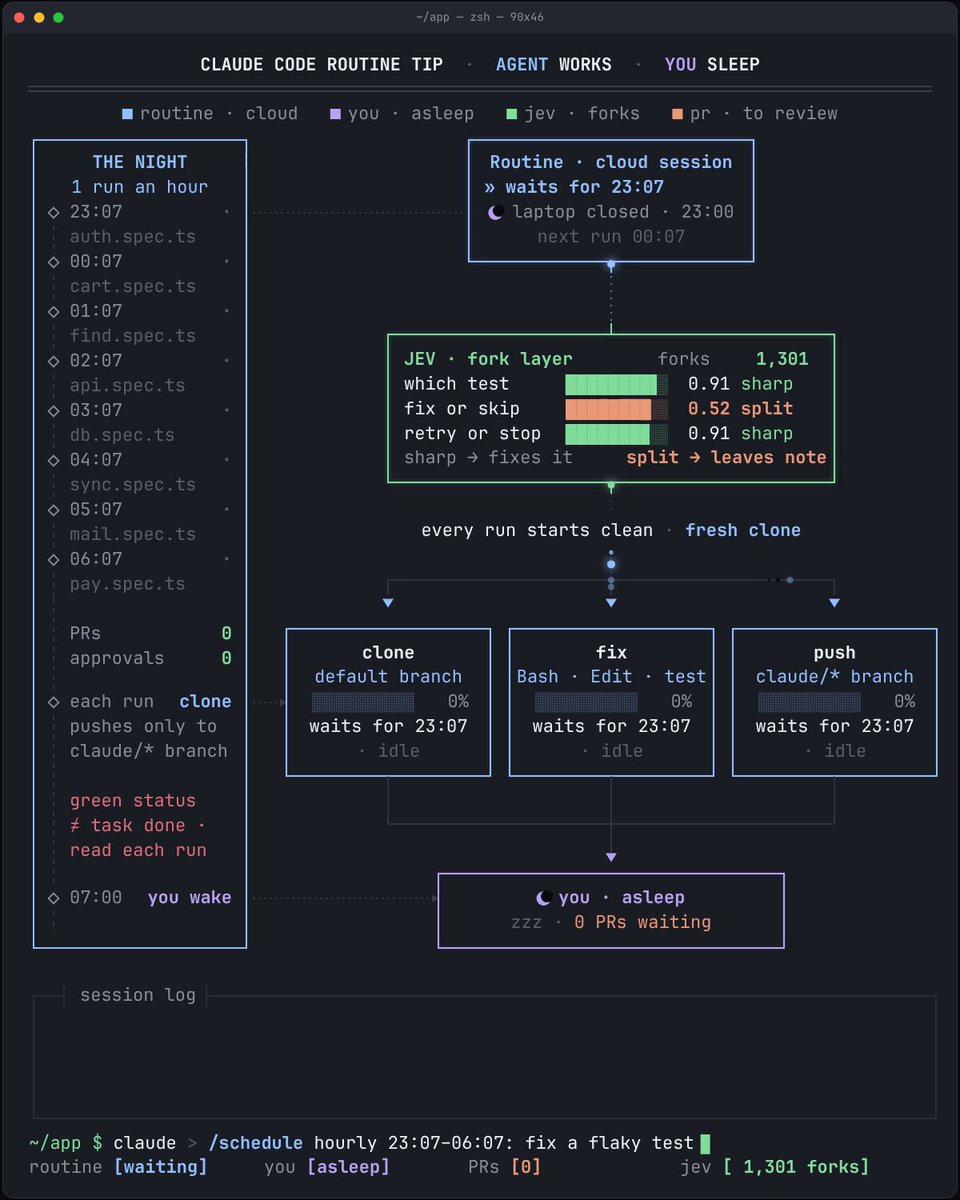This screenshot has height=1200, width=960.
Task: Select the diamond marker above auth.spec.ts
Action: (x=53, y=212)
